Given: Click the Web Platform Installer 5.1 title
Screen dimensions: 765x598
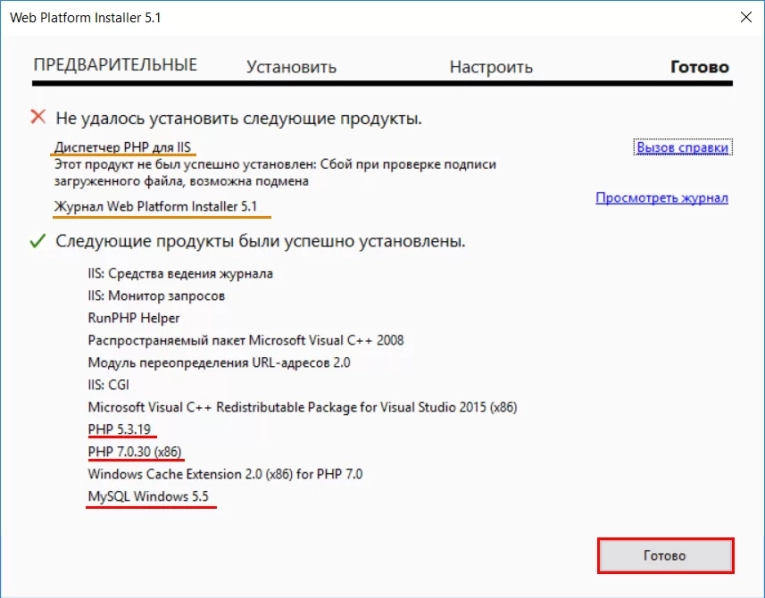Looking at the screenshot, I should coord(85,18).
